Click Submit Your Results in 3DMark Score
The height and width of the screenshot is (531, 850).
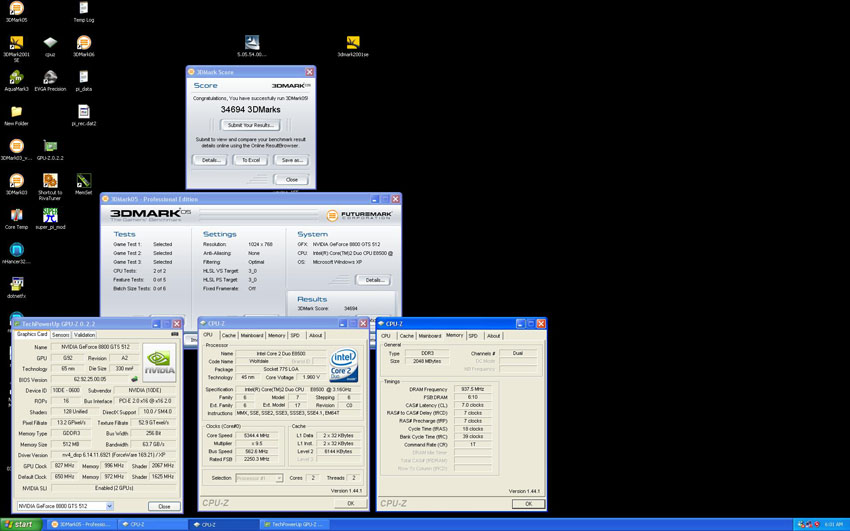[x=250, y=125]
